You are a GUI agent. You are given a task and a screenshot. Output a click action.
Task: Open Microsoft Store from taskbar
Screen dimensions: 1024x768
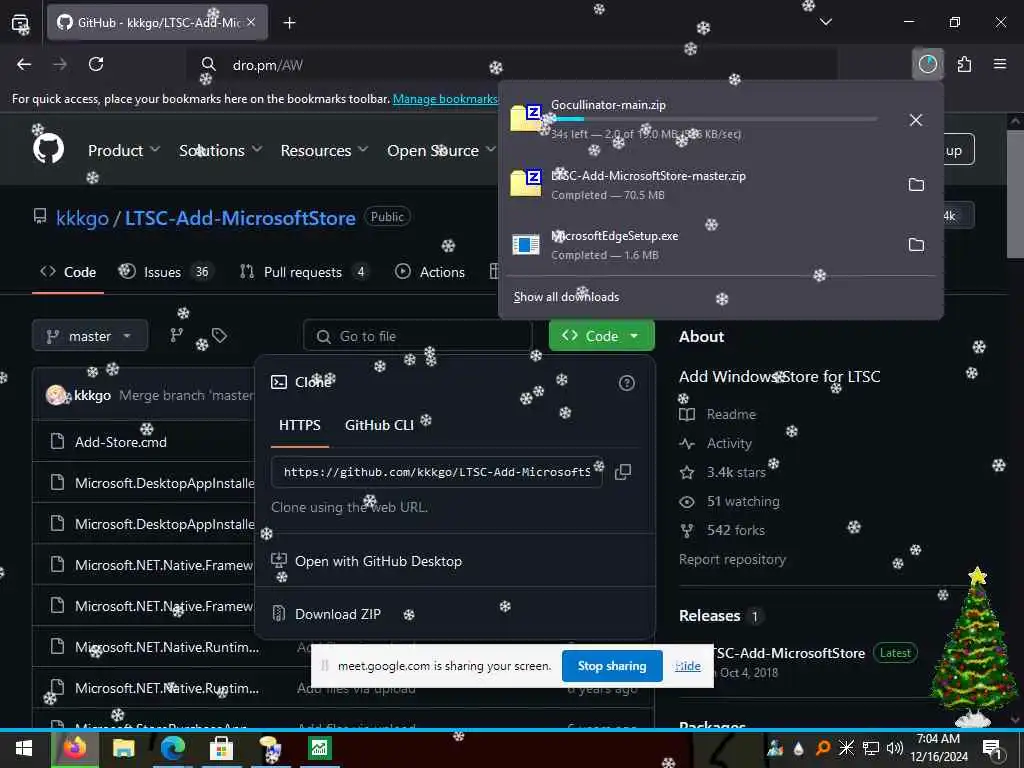221,748
